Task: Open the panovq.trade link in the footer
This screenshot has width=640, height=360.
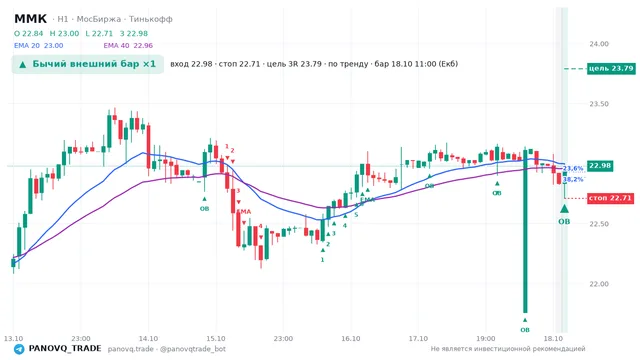Action: pos(131,349)
